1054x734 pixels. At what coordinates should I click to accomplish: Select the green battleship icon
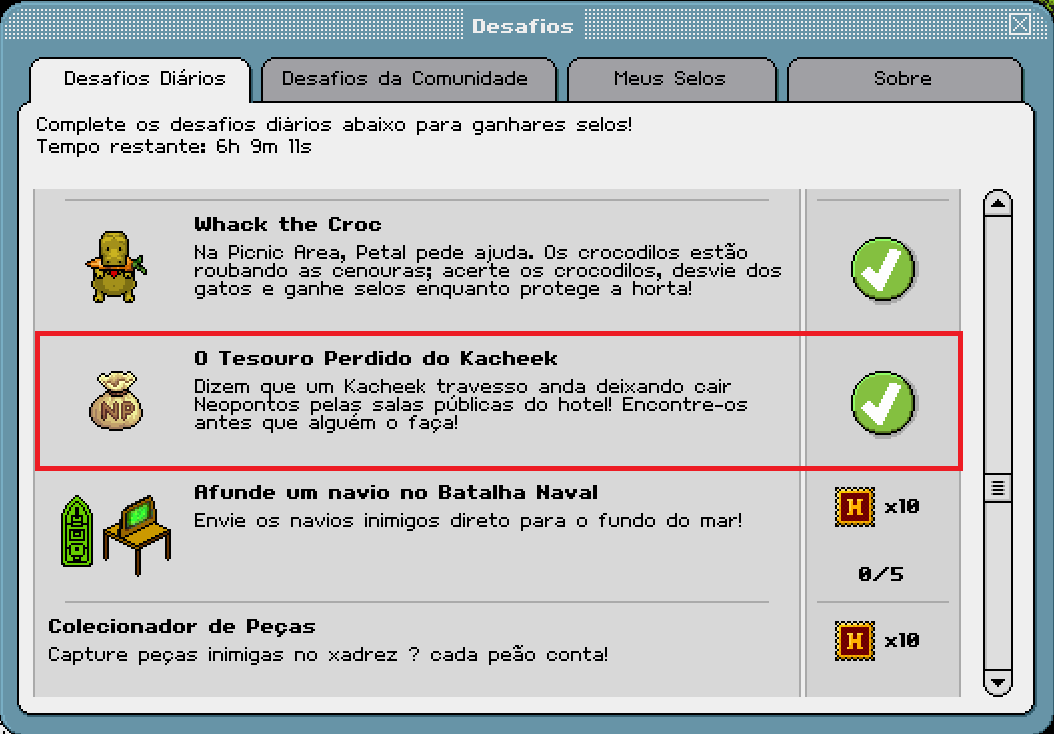(77, 531)
